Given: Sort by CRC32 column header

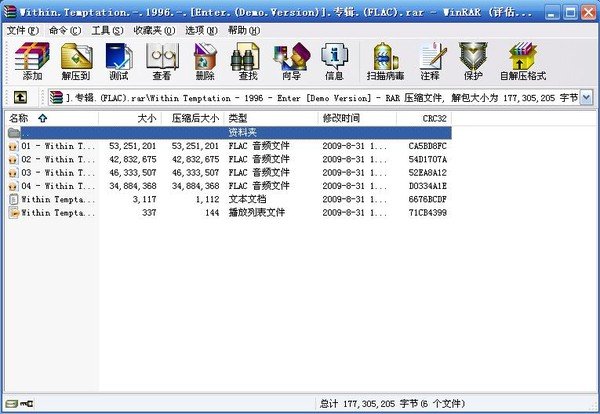Looking at the screenshot, I should 424,118.
